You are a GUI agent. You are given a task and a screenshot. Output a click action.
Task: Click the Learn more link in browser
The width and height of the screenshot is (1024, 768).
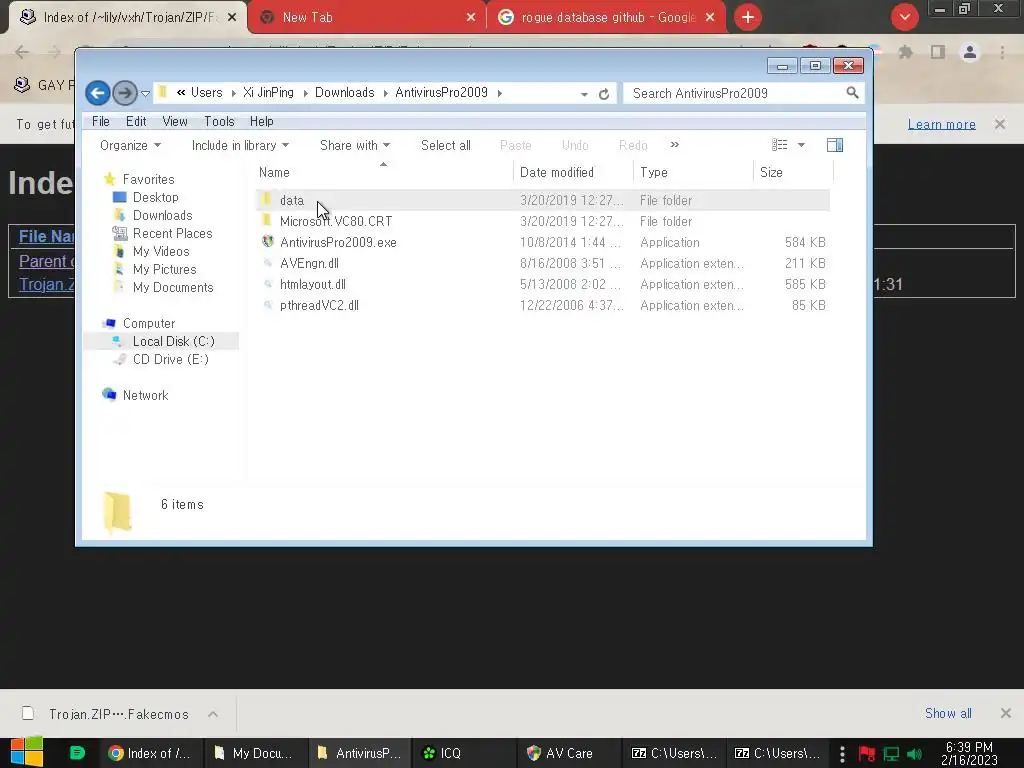pyautogui.click(x=941, y=124)
